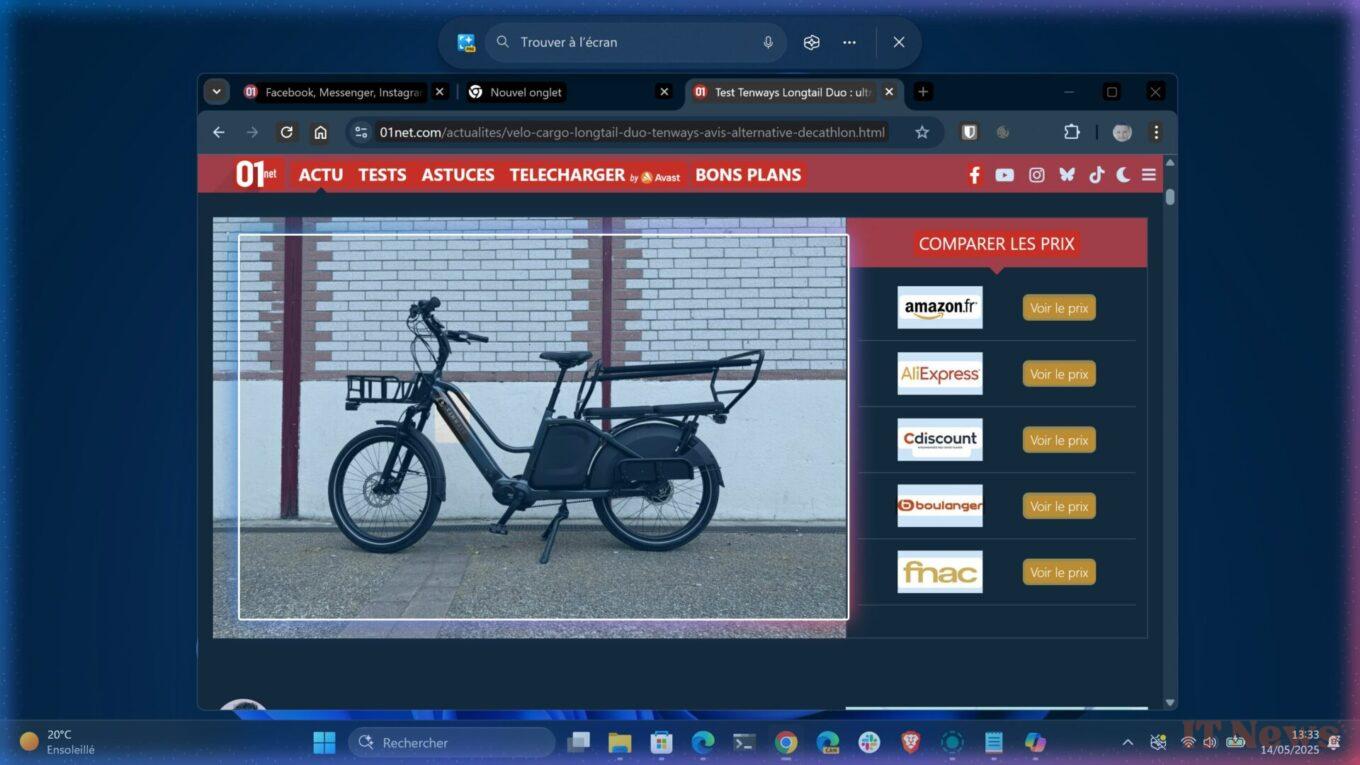Click the Cdiscount merchant logo
The height and width of the screenshot is (765, 1360).
click(x=940, y=440)
